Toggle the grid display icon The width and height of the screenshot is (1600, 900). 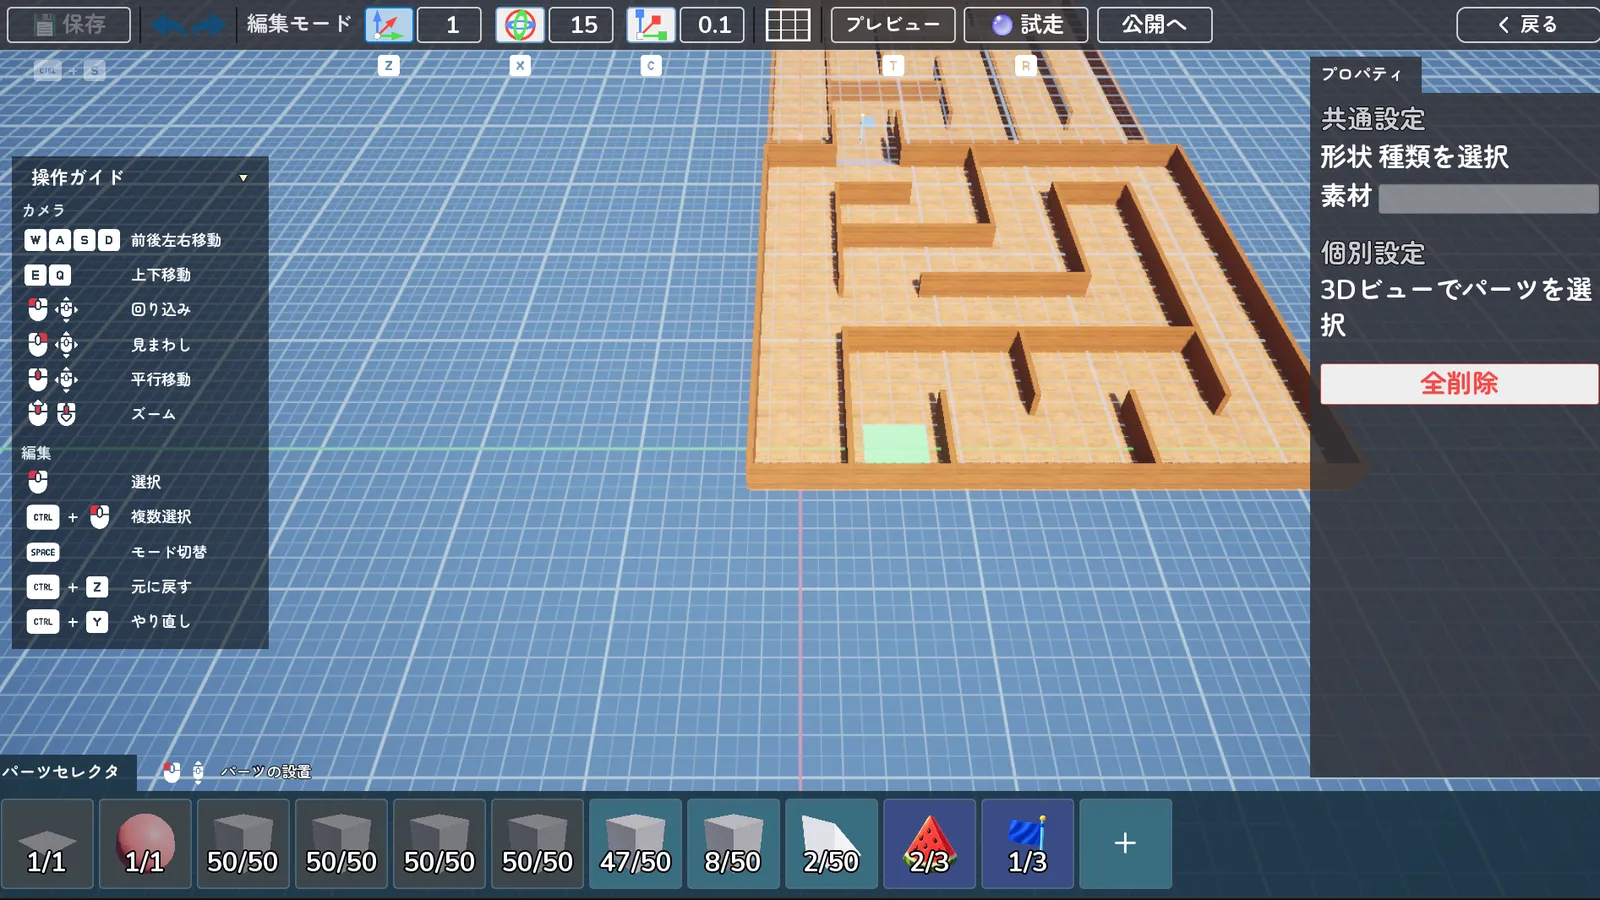click(x=788, y=25)
